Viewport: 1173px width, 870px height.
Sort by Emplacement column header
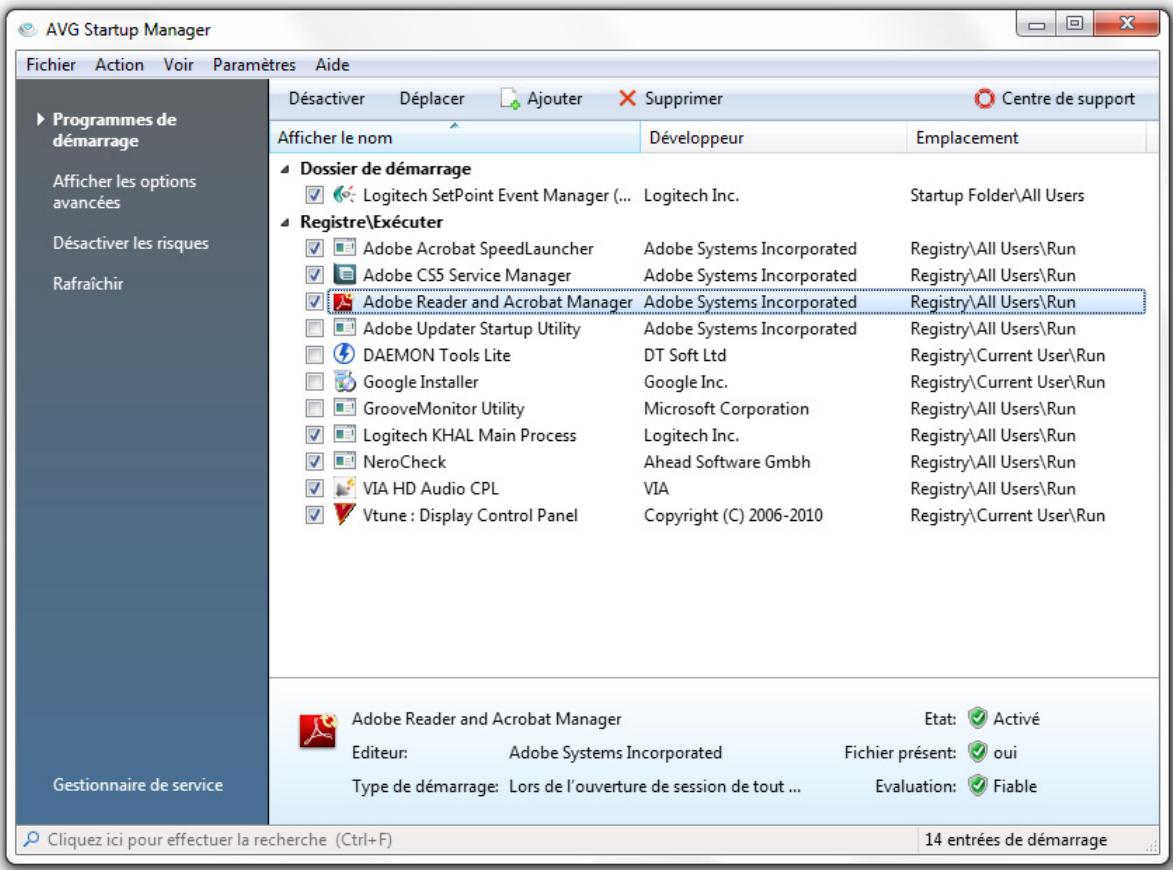pyautogui.click(x=1026, y=138)
